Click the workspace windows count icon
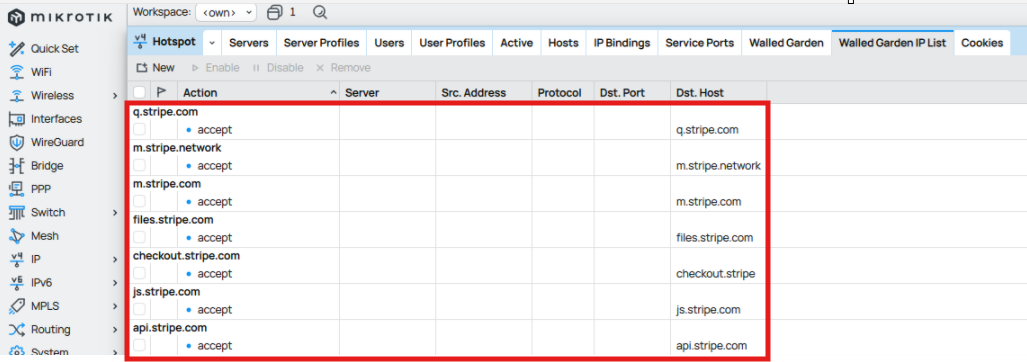Screen dimensions: 1027x362 275,12
